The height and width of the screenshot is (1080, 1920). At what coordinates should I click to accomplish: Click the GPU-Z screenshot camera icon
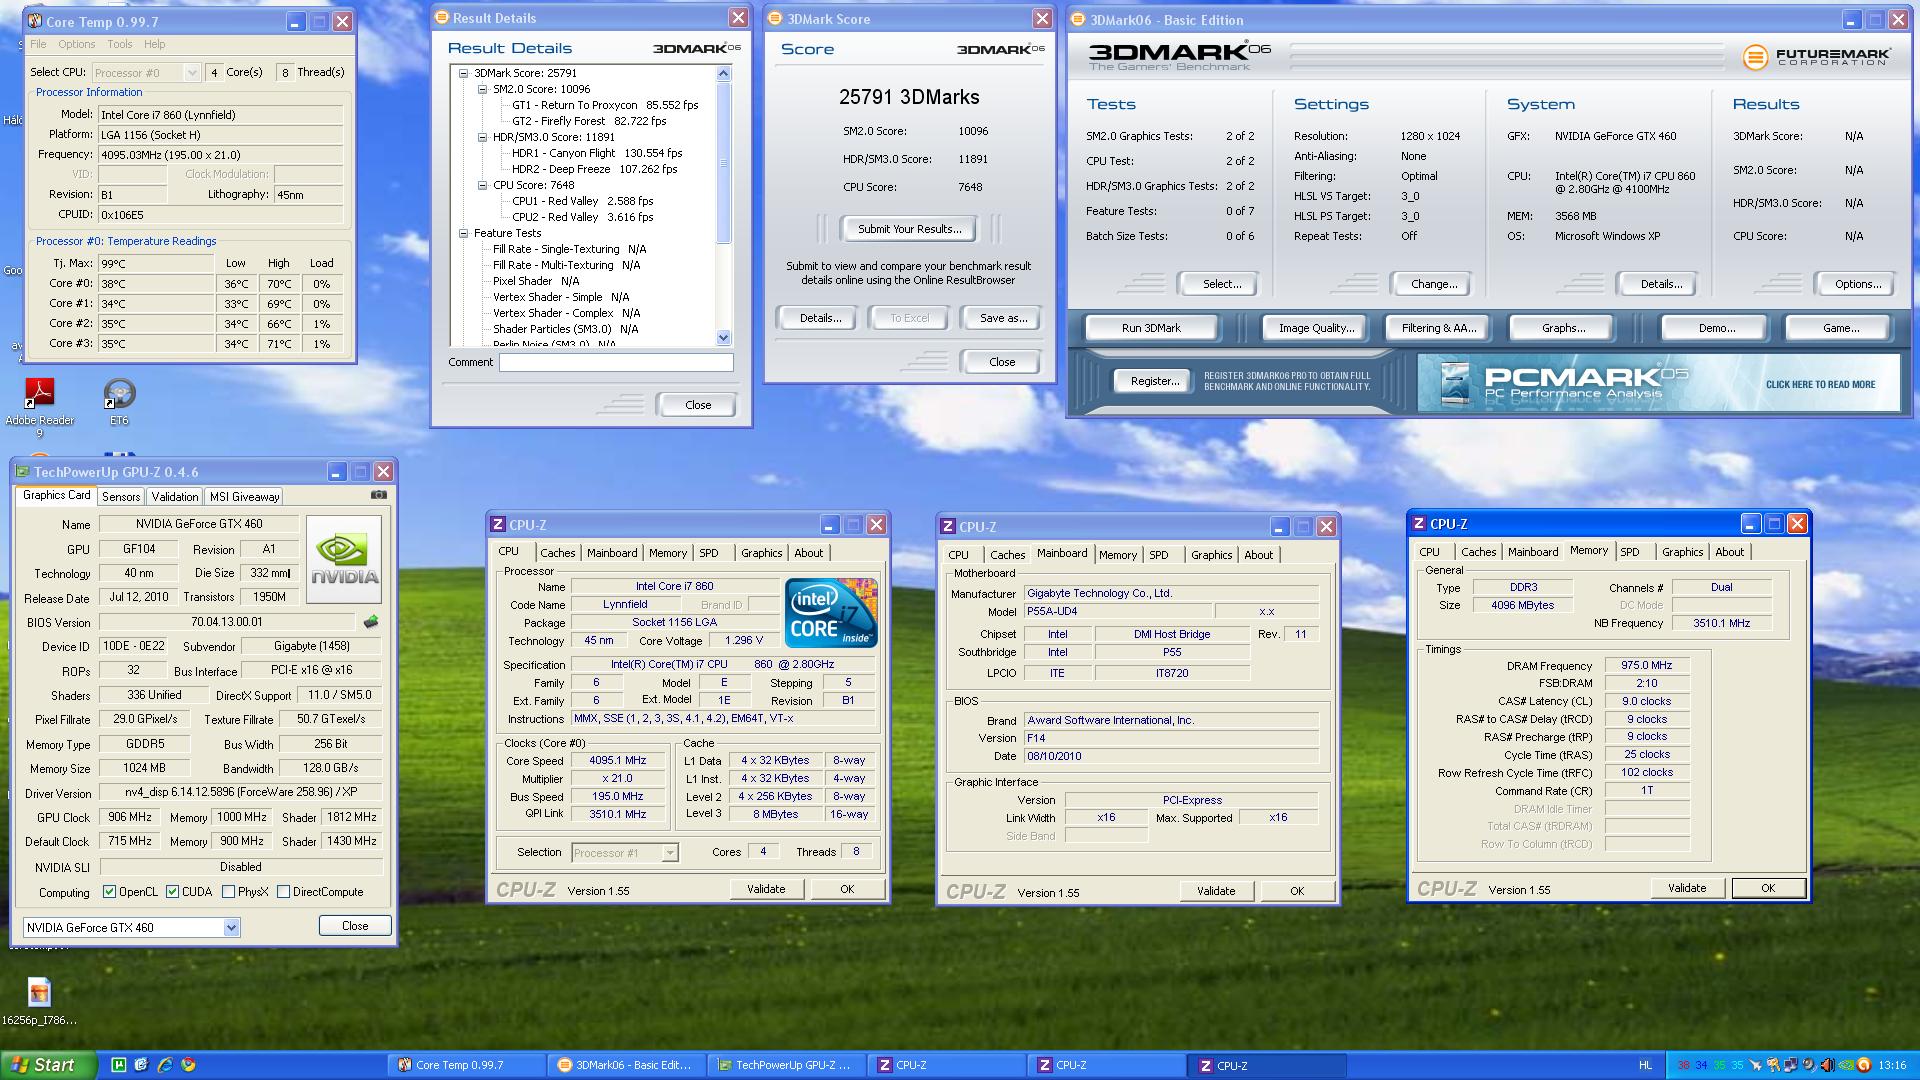tap(379, 495)
